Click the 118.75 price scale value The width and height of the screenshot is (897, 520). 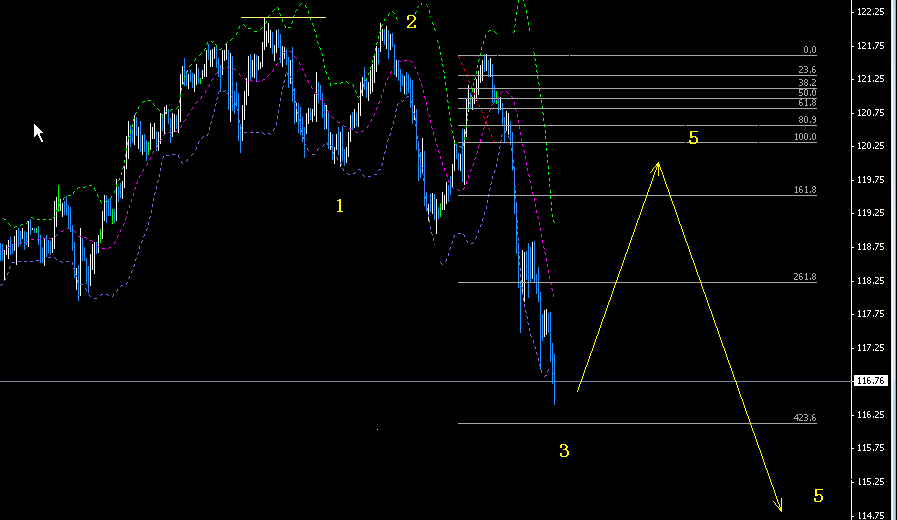tap(871, 247)
